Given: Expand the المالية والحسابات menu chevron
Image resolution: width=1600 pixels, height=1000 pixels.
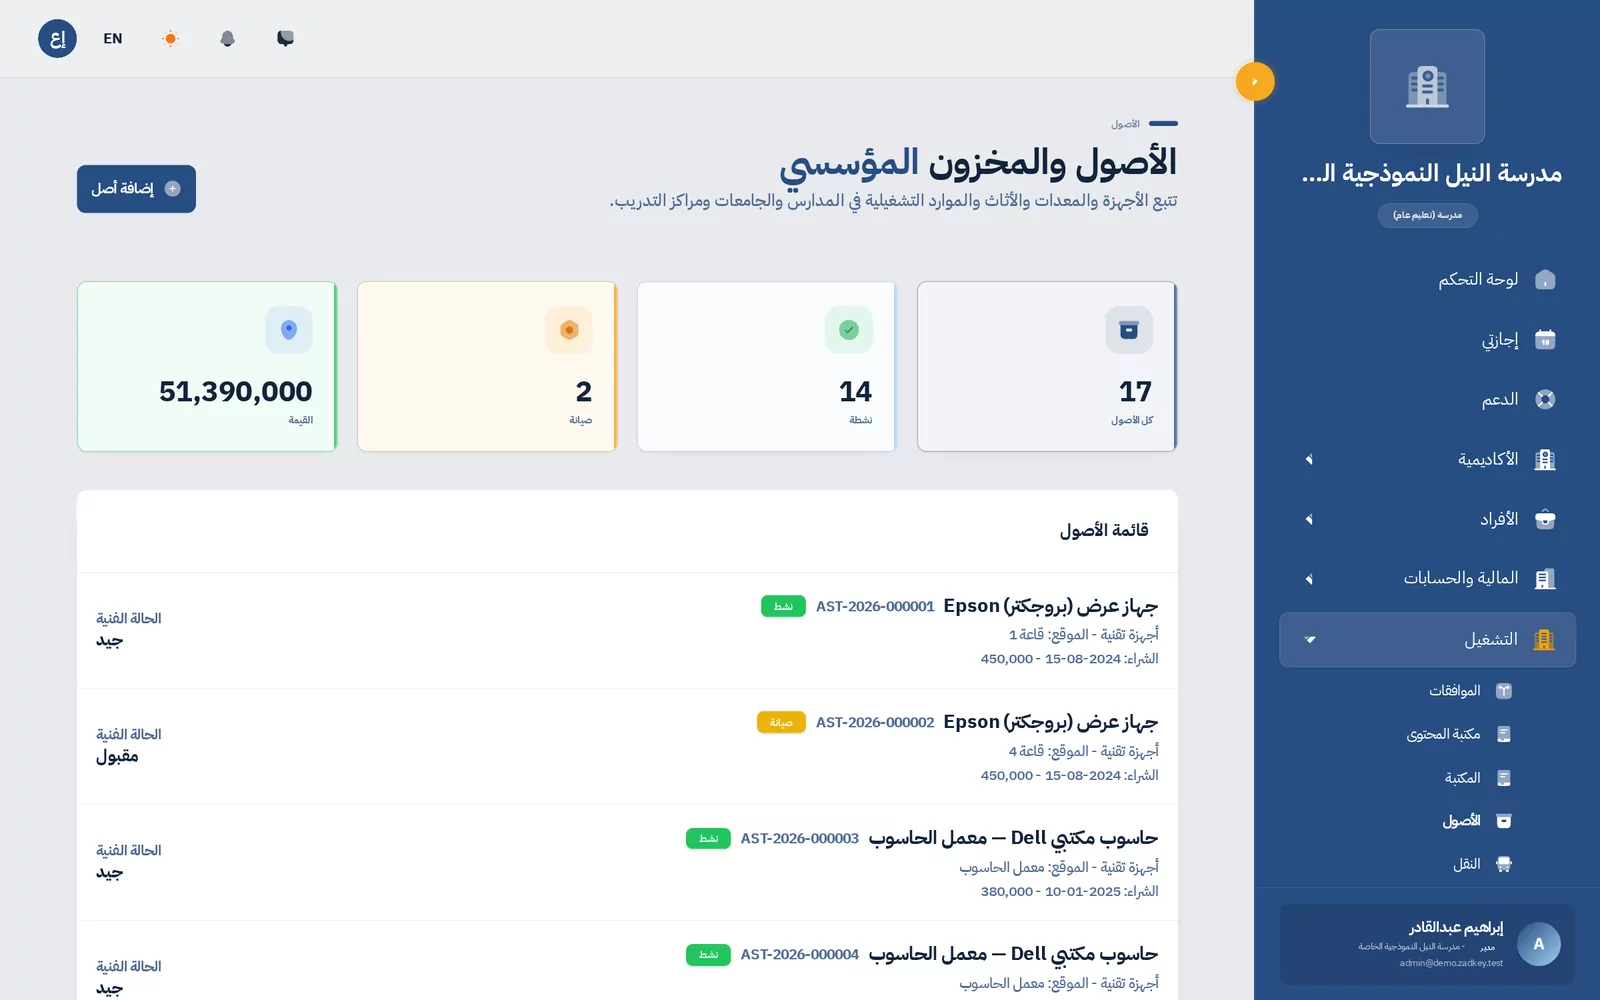Looking at the screenshot, I should tap(1309, 579).
